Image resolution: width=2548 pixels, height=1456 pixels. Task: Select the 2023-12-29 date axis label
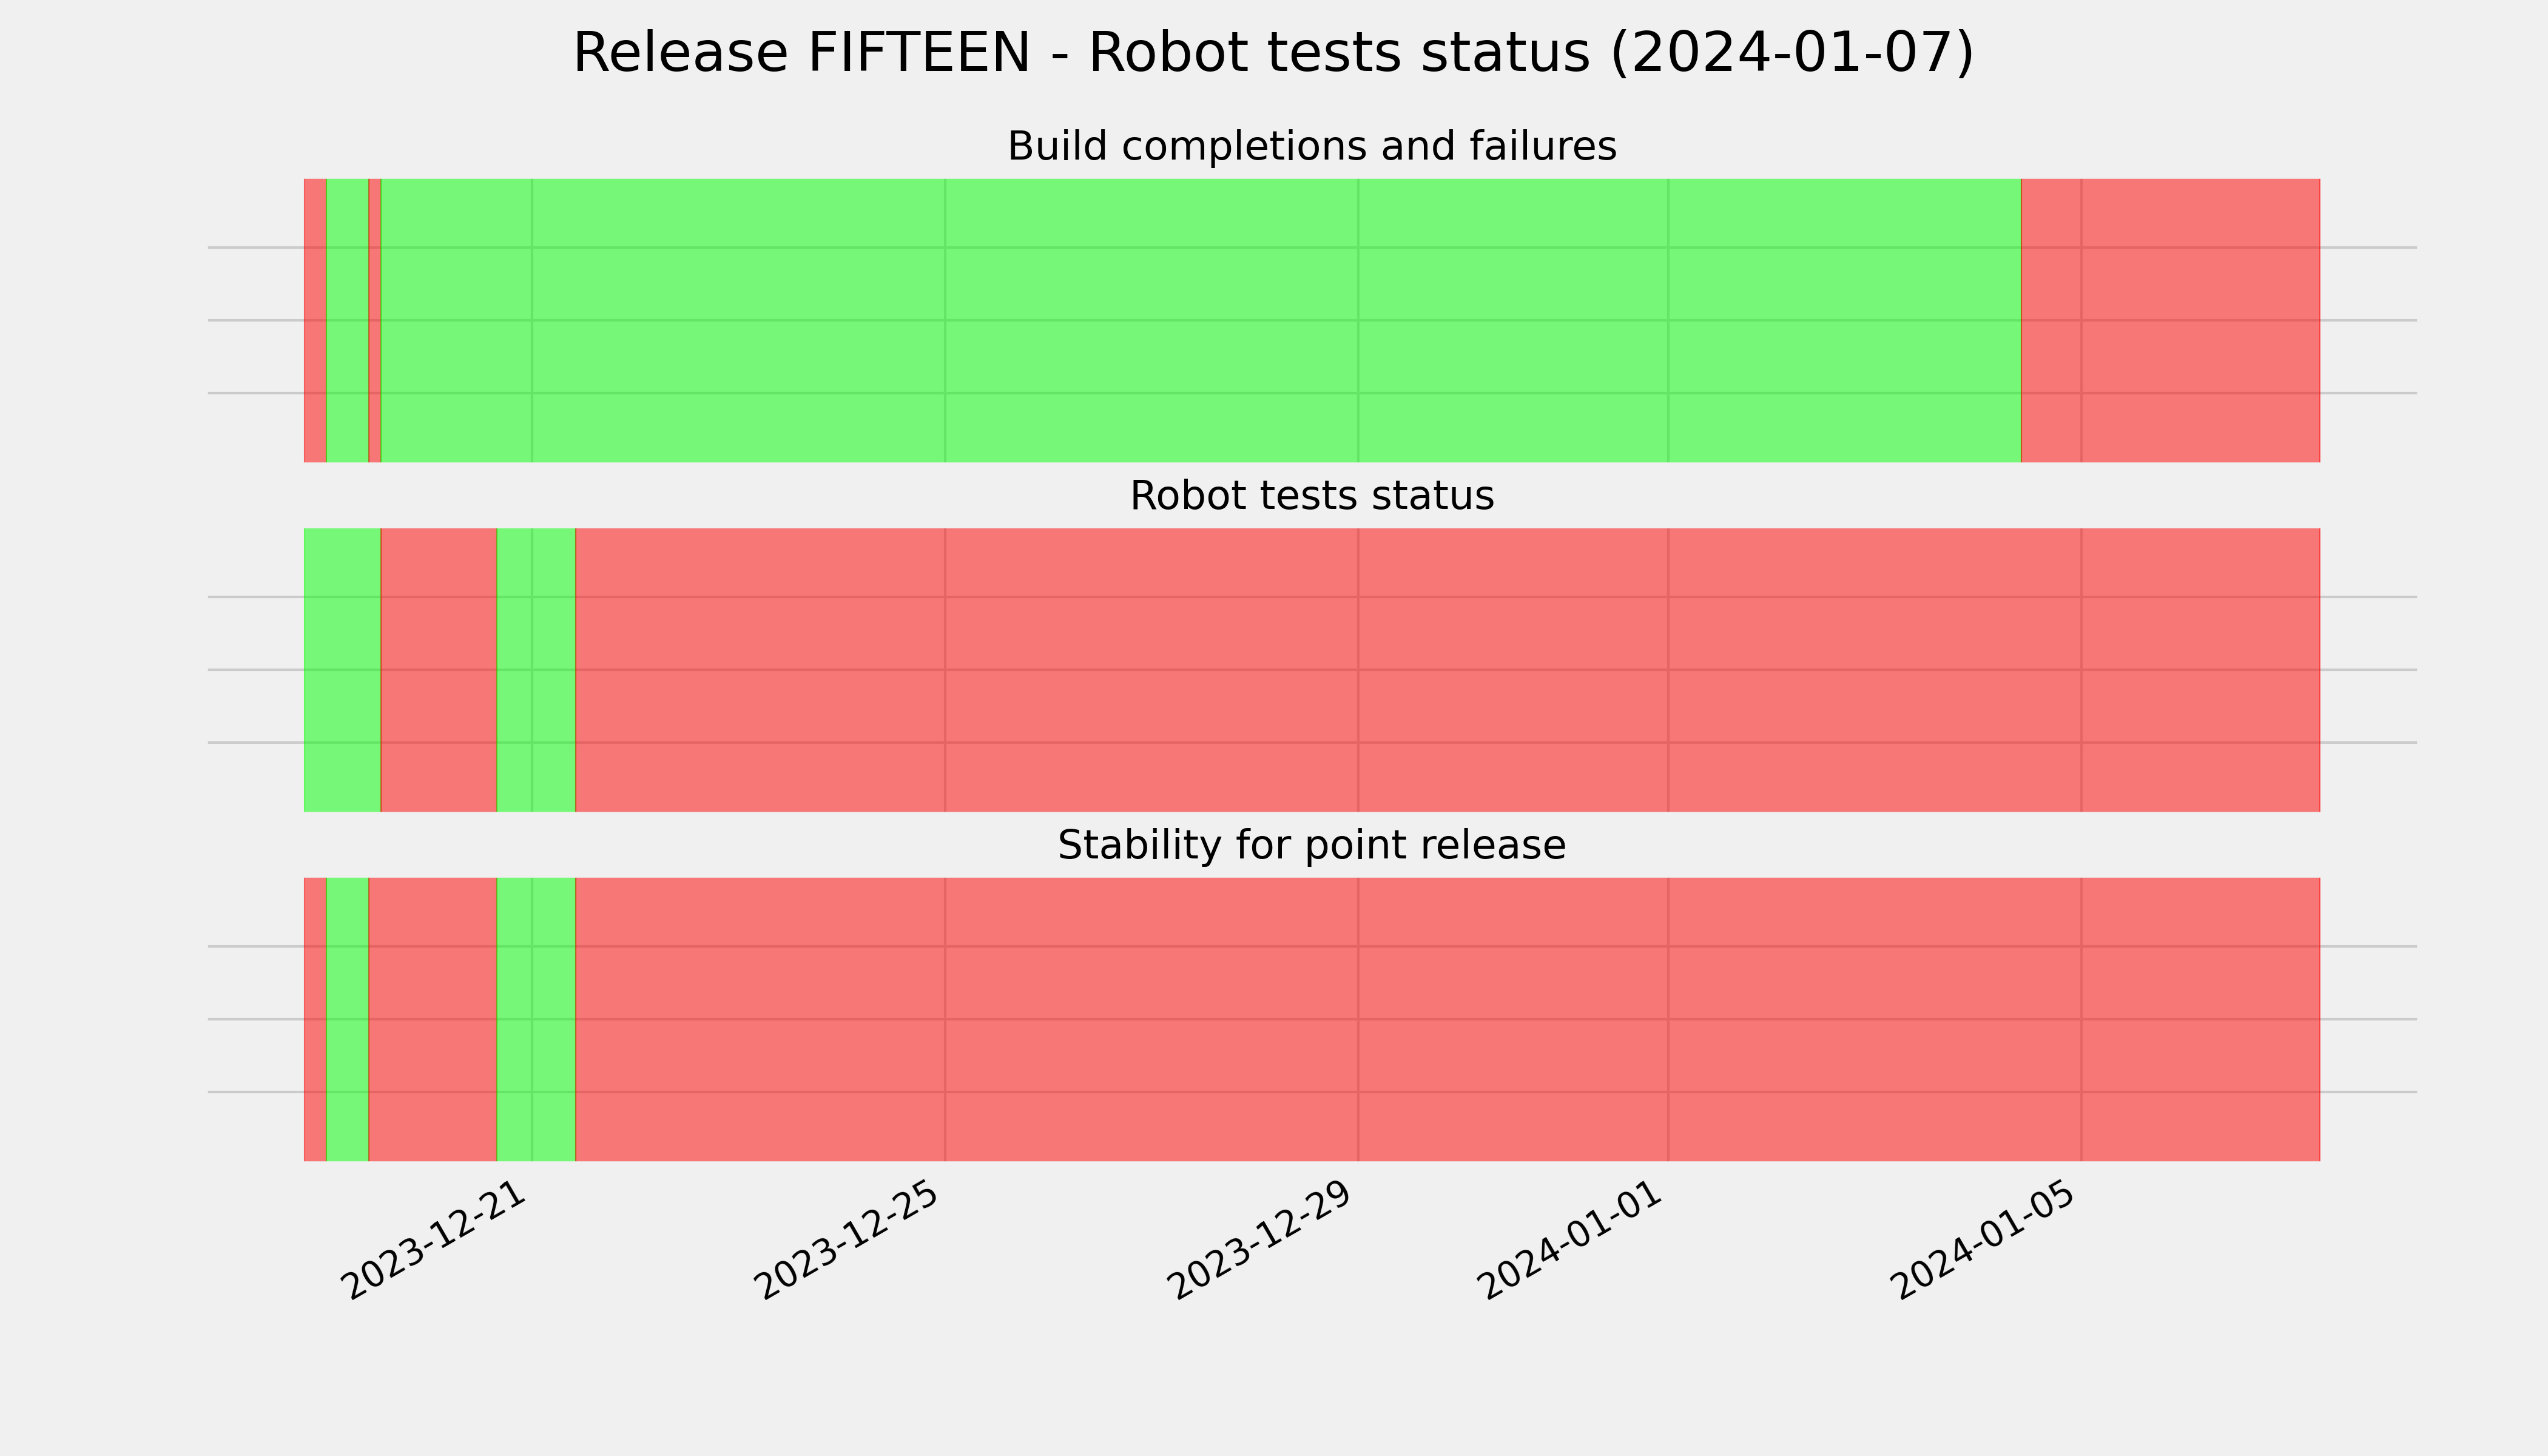tap(1260, 1241)
